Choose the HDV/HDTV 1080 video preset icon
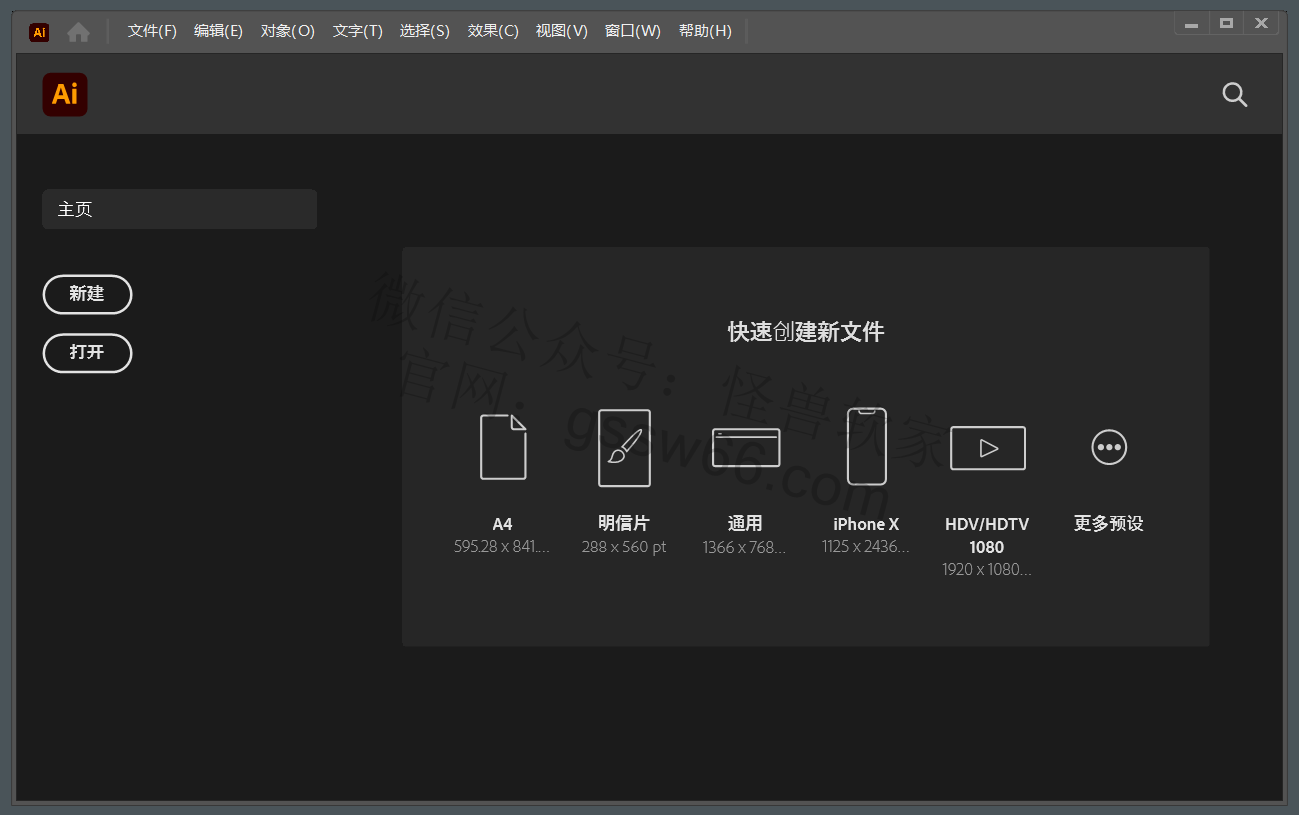Viewport: 1299px width, 815px height. pos(988,448)
